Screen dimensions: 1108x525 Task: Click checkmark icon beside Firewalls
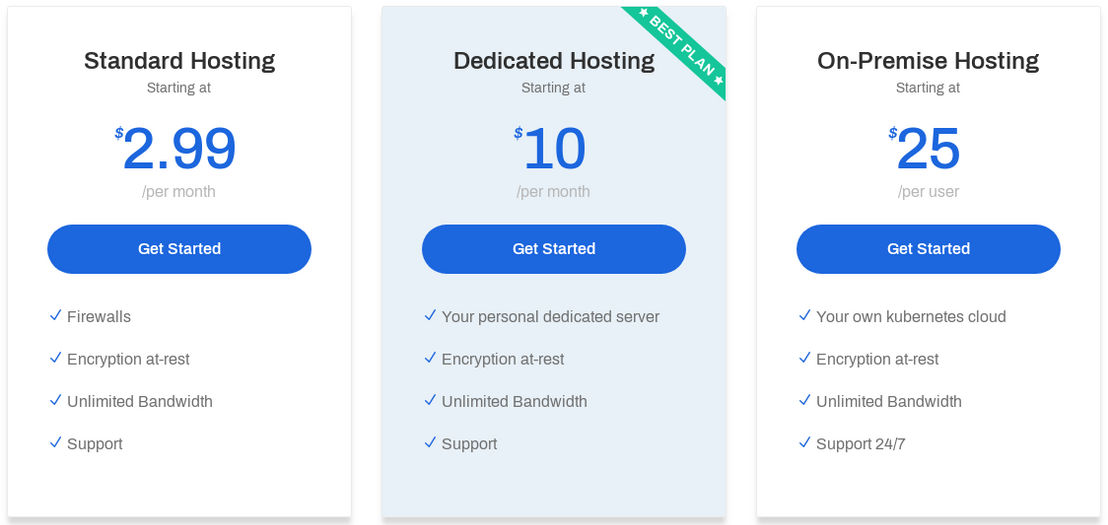pos(56,315)
